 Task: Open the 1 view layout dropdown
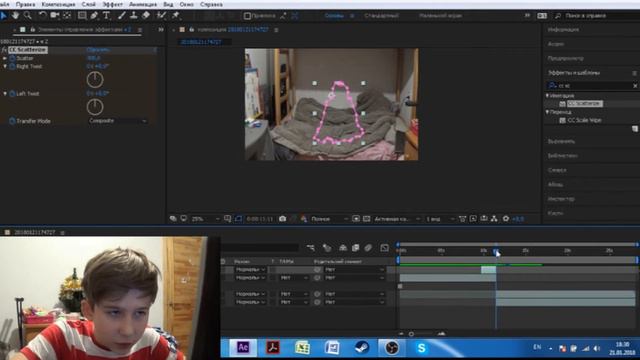[x=440, y=219]
